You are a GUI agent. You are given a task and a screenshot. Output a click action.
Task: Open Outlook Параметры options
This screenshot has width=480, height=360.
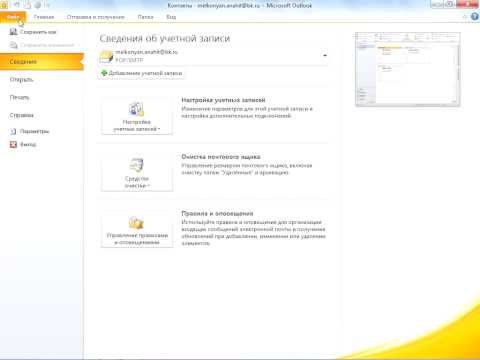point(30,131)
